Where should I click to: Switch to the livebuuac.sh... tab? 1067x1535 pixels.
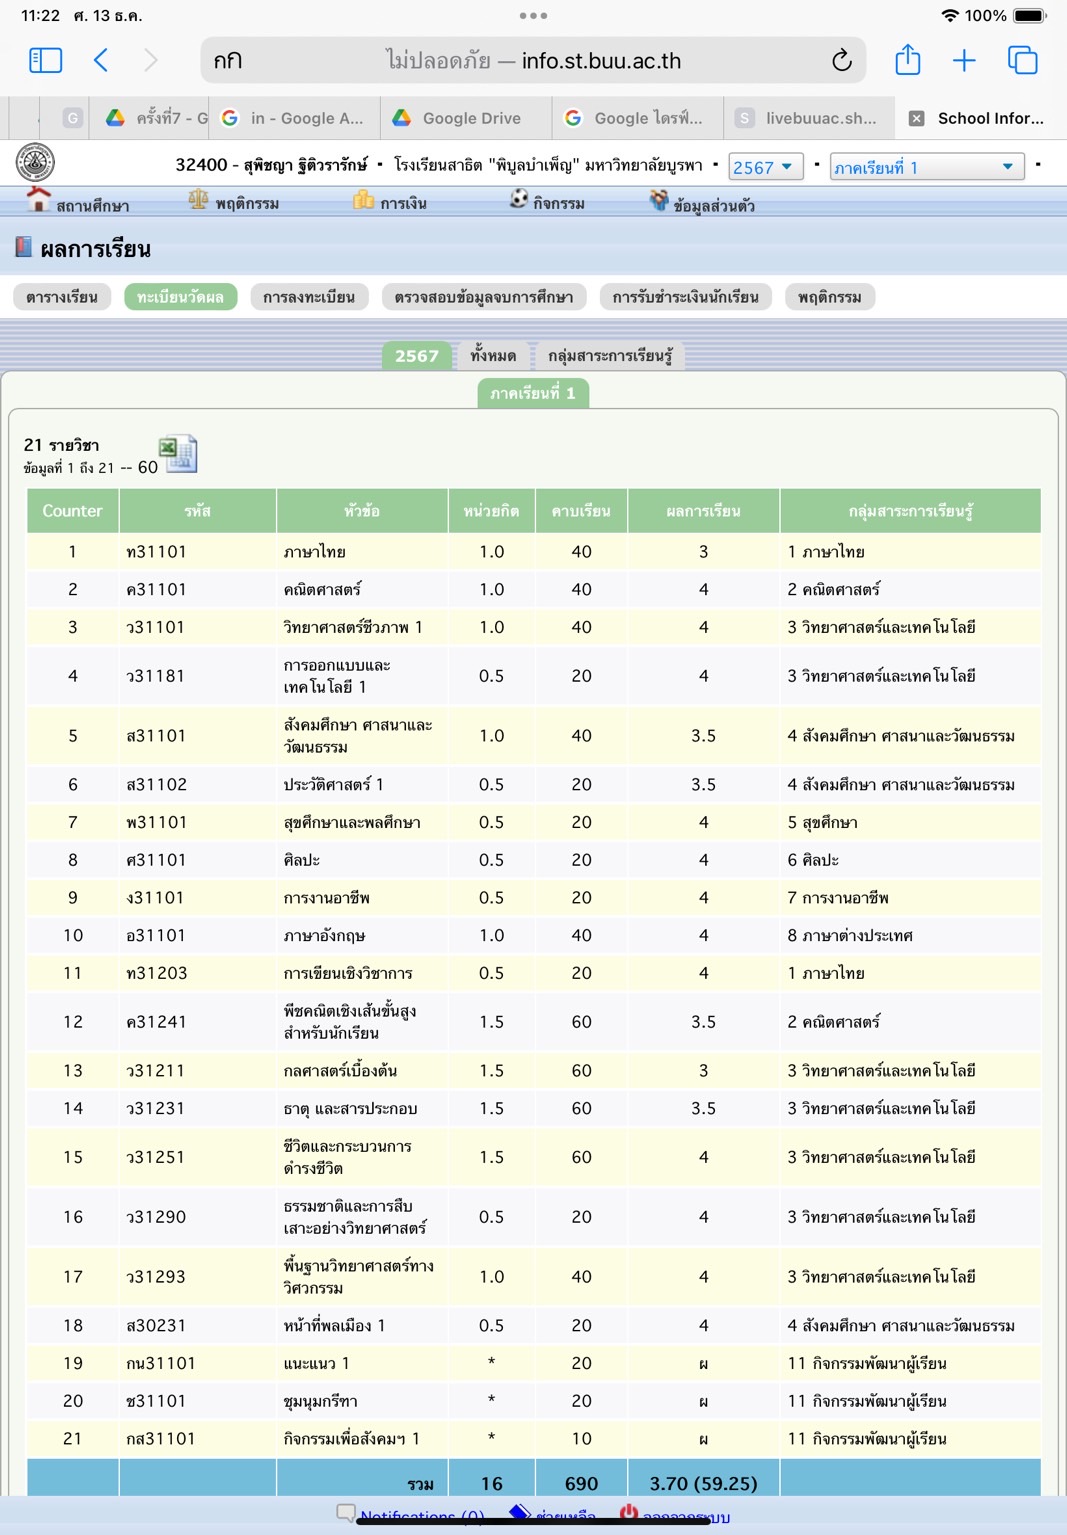click(808, 118)
